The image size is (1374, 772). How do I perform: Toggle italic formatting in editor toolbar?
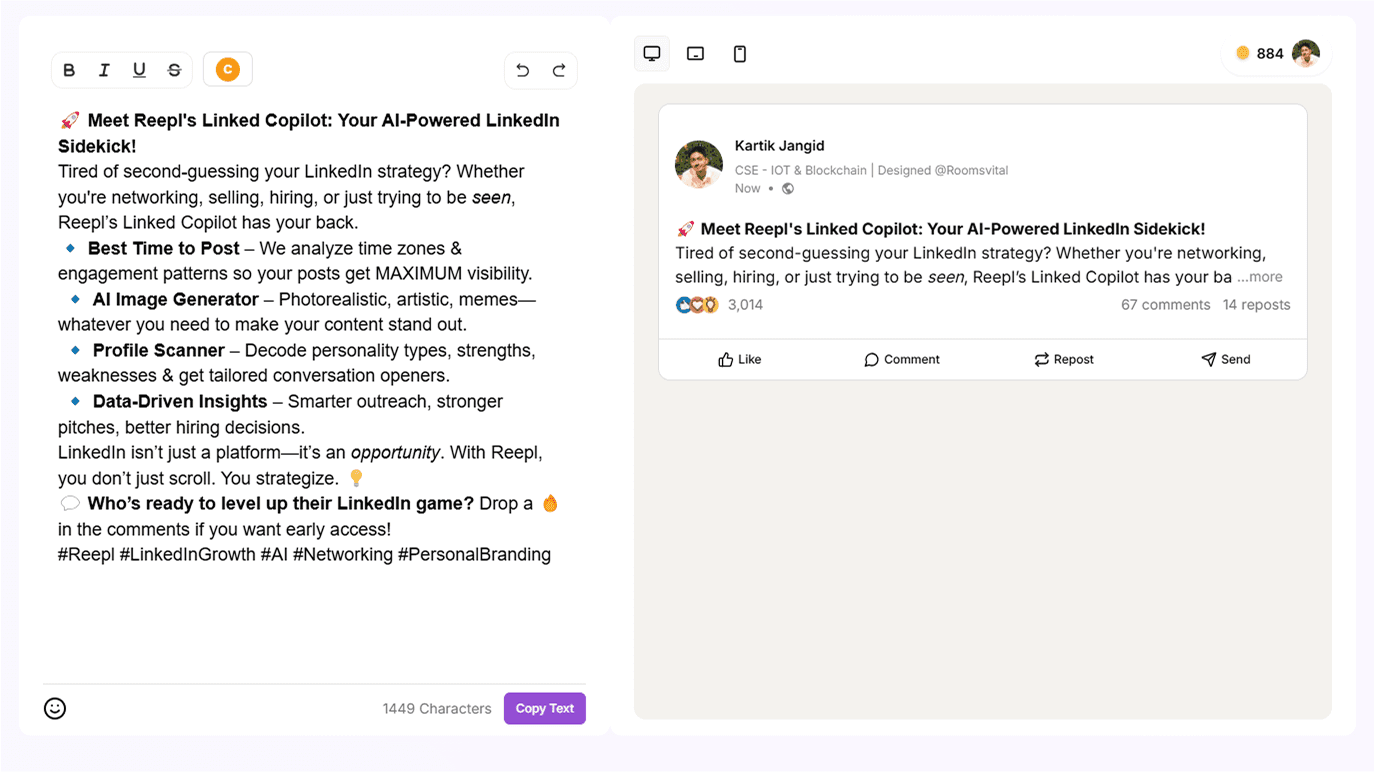tap(104, 70)
